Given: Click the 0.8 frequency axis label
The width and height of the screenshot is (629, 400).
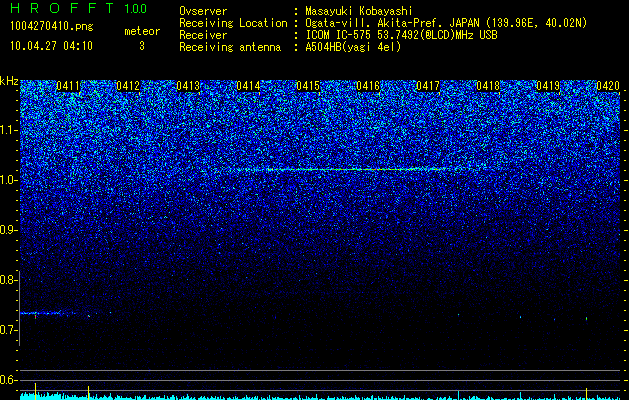Looking at the screenshot, I should [8, 280].
